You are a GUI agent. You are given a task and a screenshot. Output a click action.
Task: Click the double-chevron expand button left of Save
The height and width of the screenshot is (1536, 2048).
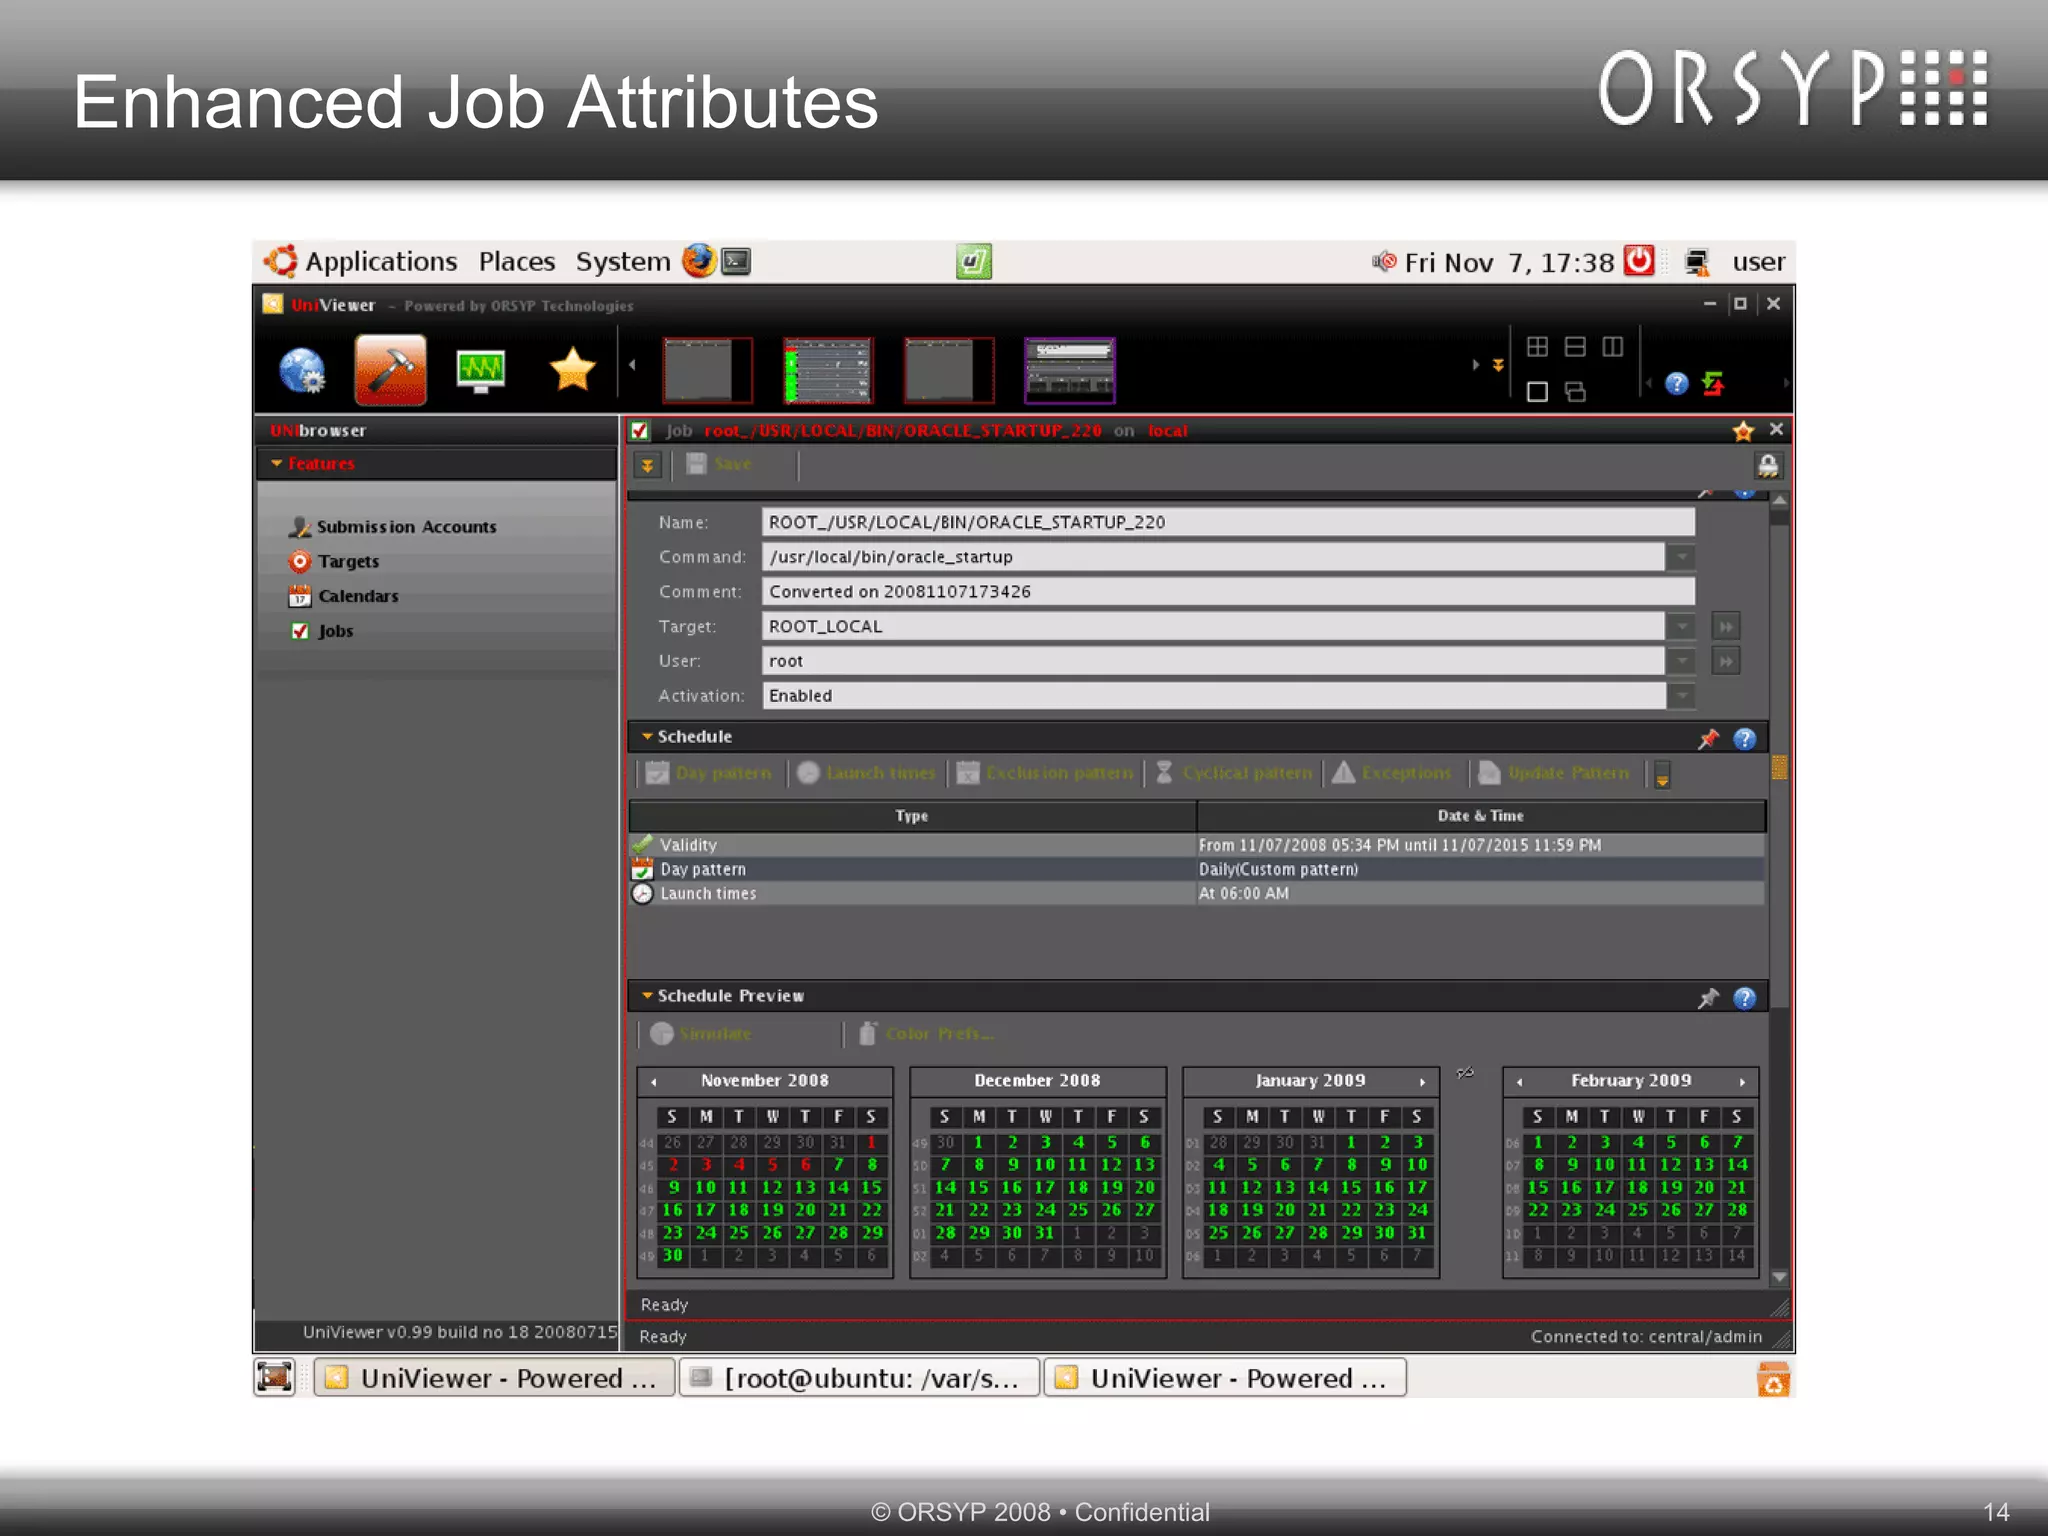[647, 465]
